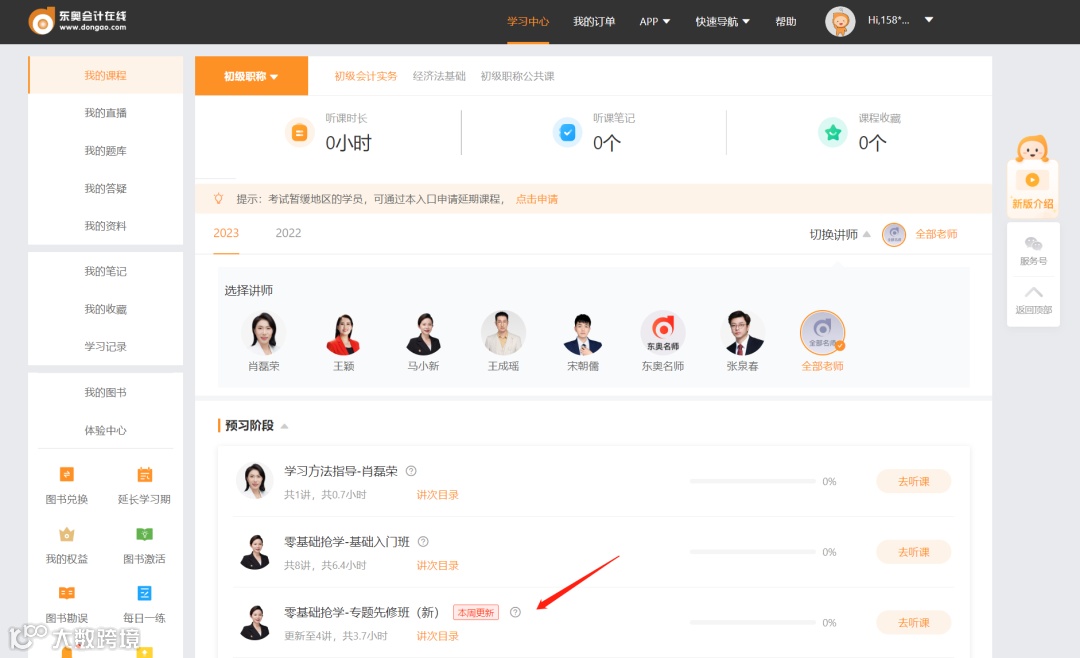Open 帮助 in top navigation

[786, 21]
